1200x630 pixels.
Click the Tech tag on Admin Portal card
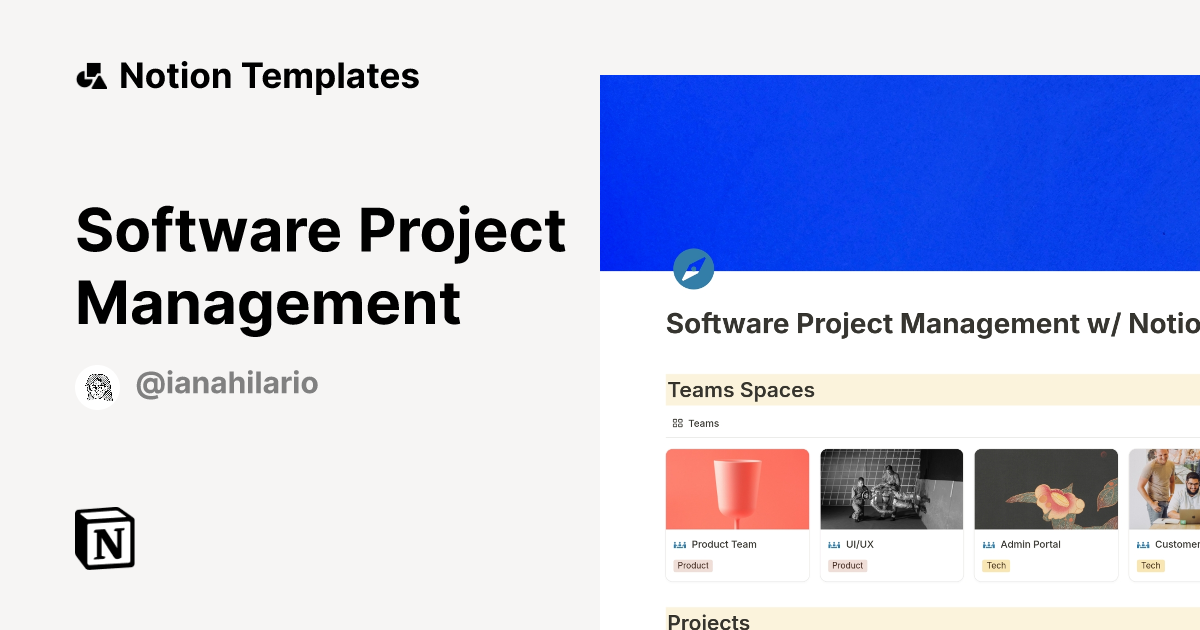[996, 565]
